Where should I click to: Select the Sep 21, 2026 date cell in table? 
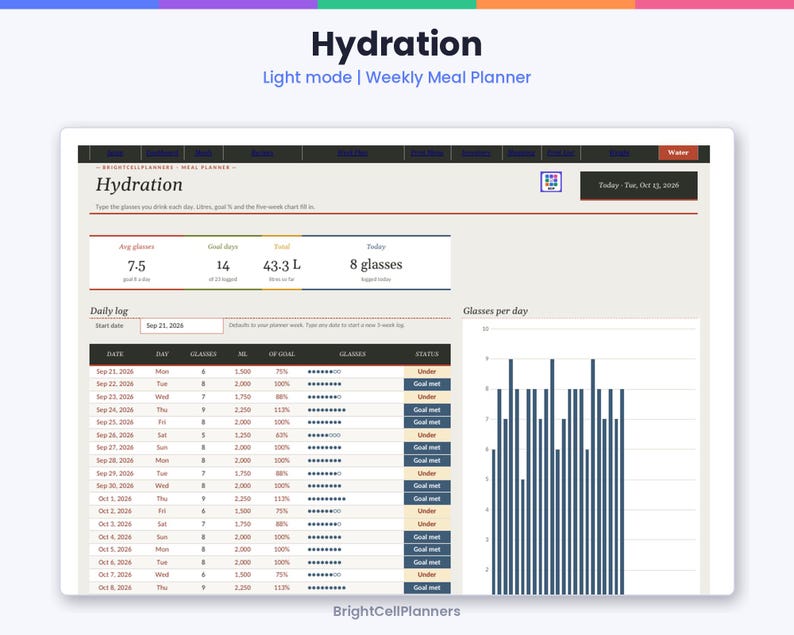click(115, 371)
